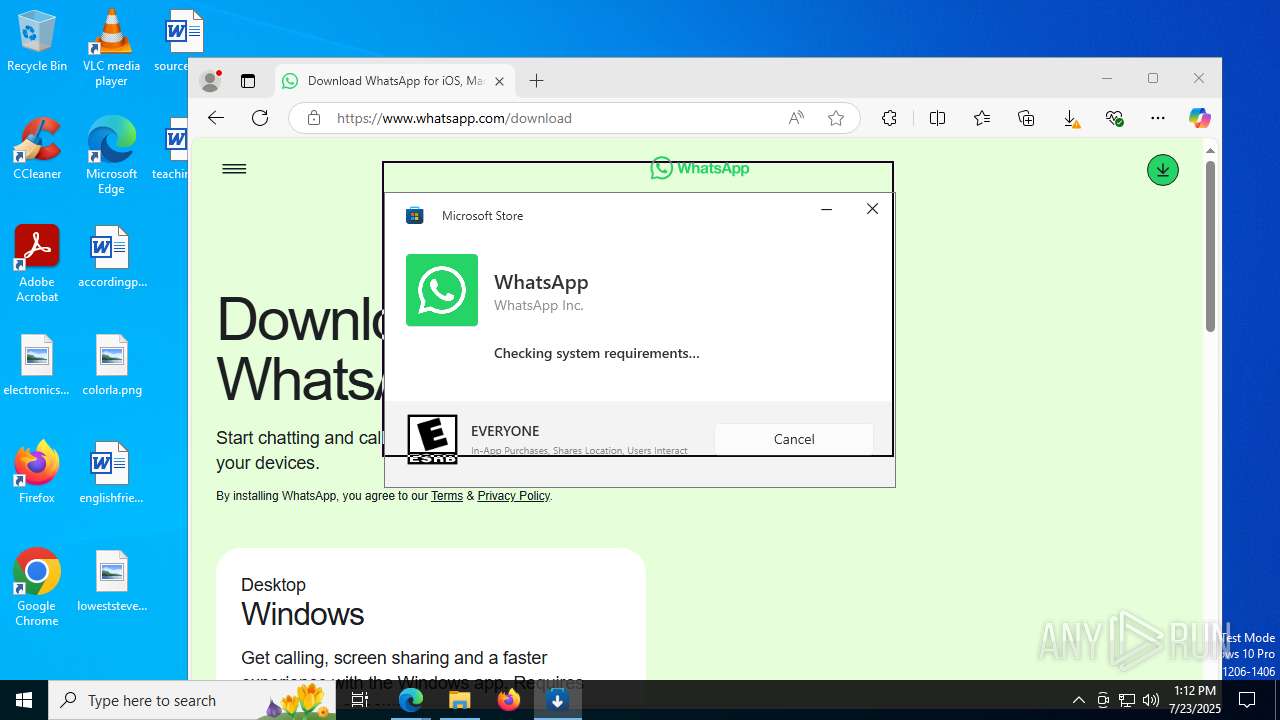Click the taskbar search box

[x=192, y=700]
